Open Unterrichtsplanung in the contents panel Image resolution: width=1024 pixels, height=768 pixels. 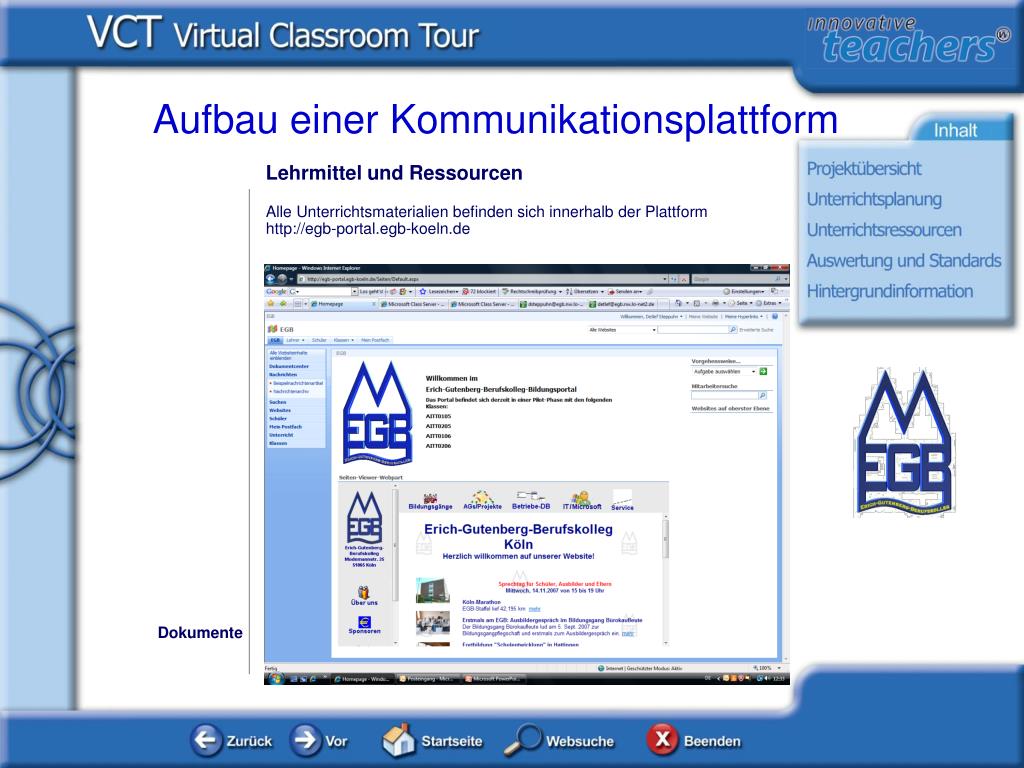(x=874, y=199)
